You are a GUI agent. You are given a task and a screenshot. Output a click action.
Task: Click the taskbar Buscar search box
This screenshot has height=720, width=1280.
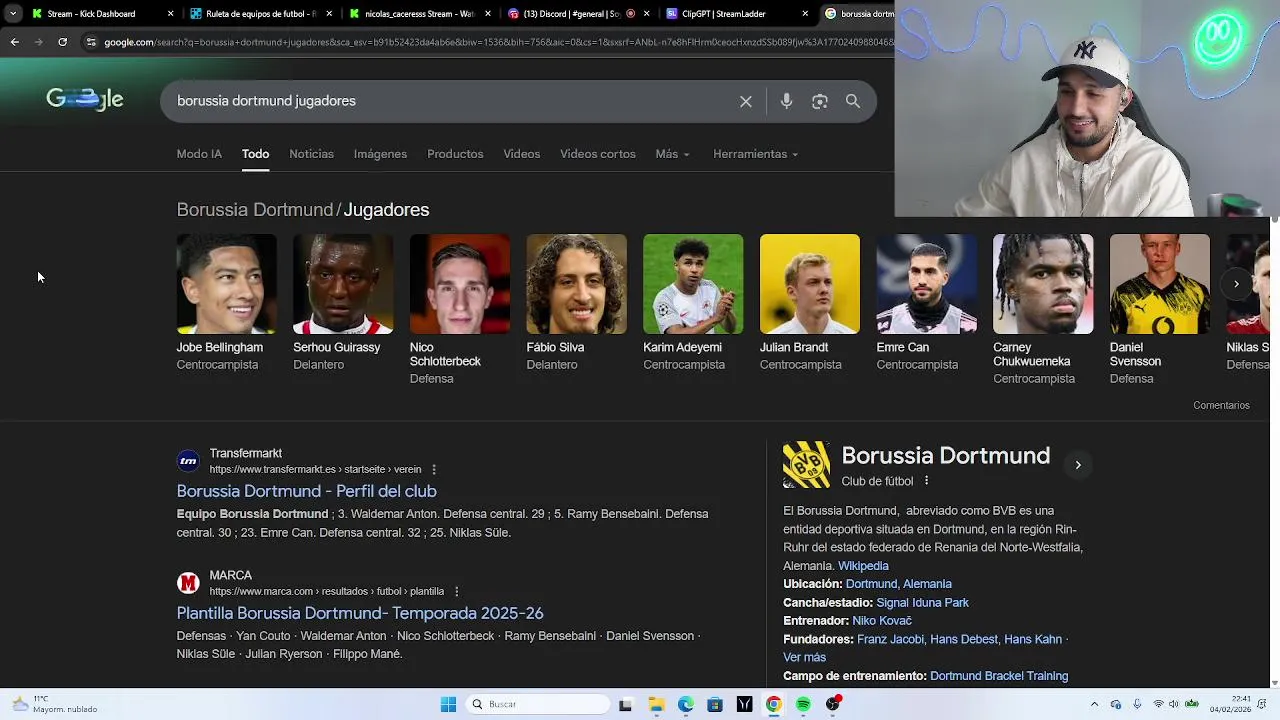538,704
